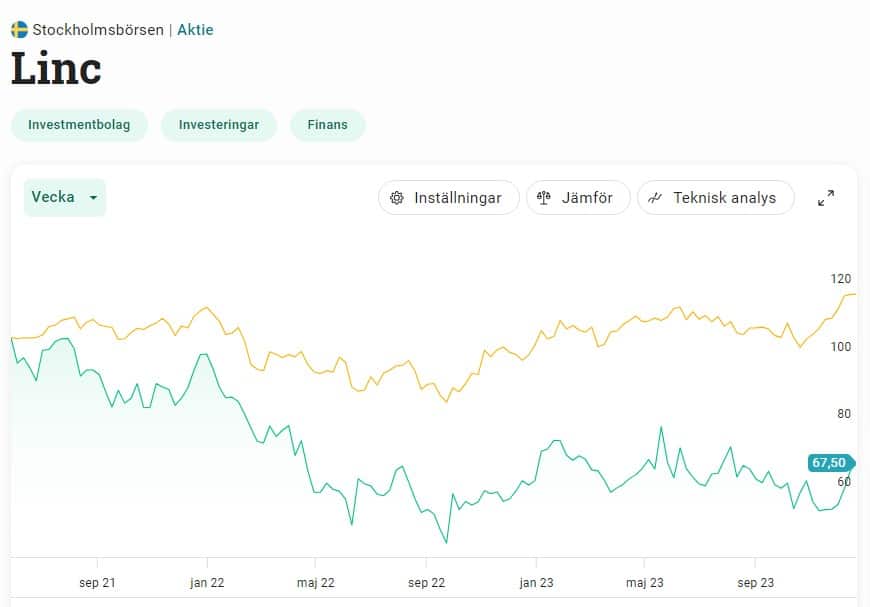Click the 67,50 price label
This screenshot has width=870, height=607.
click(829, 462)
